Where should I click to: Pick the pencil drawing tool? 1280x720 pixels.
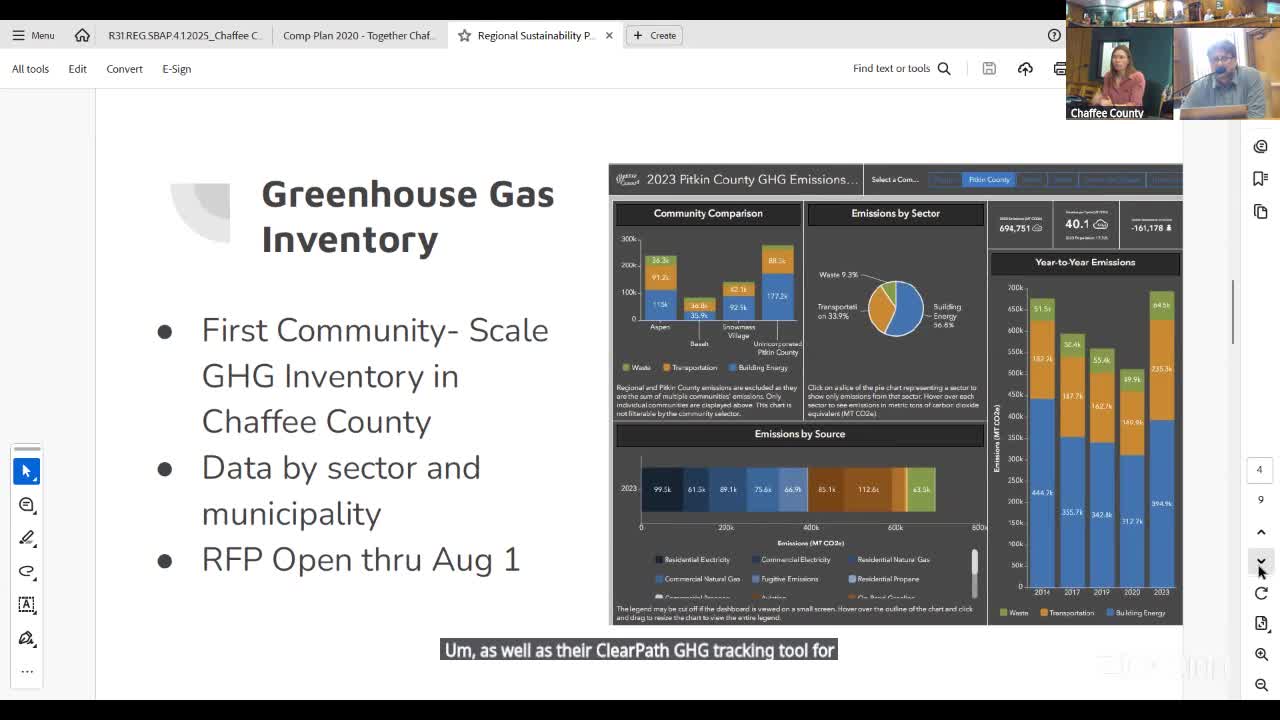pyautogui.click(x=27, y=538)
